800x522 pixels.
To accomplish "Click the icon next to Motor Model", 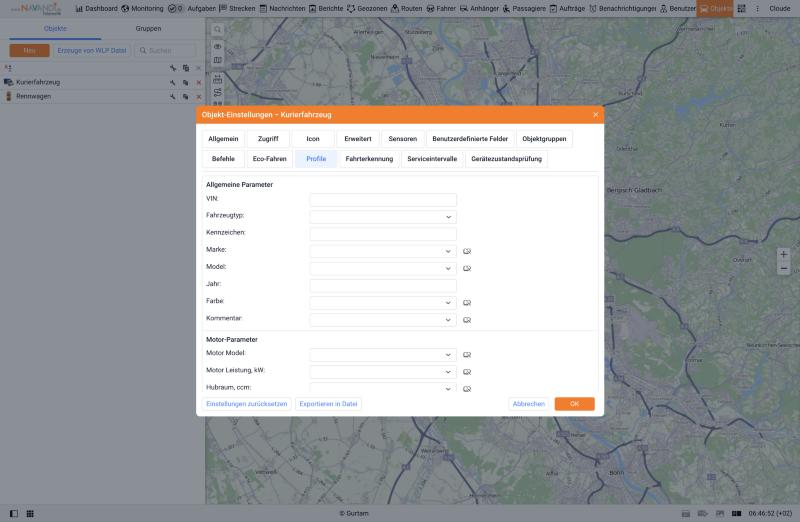I will 467,355.
